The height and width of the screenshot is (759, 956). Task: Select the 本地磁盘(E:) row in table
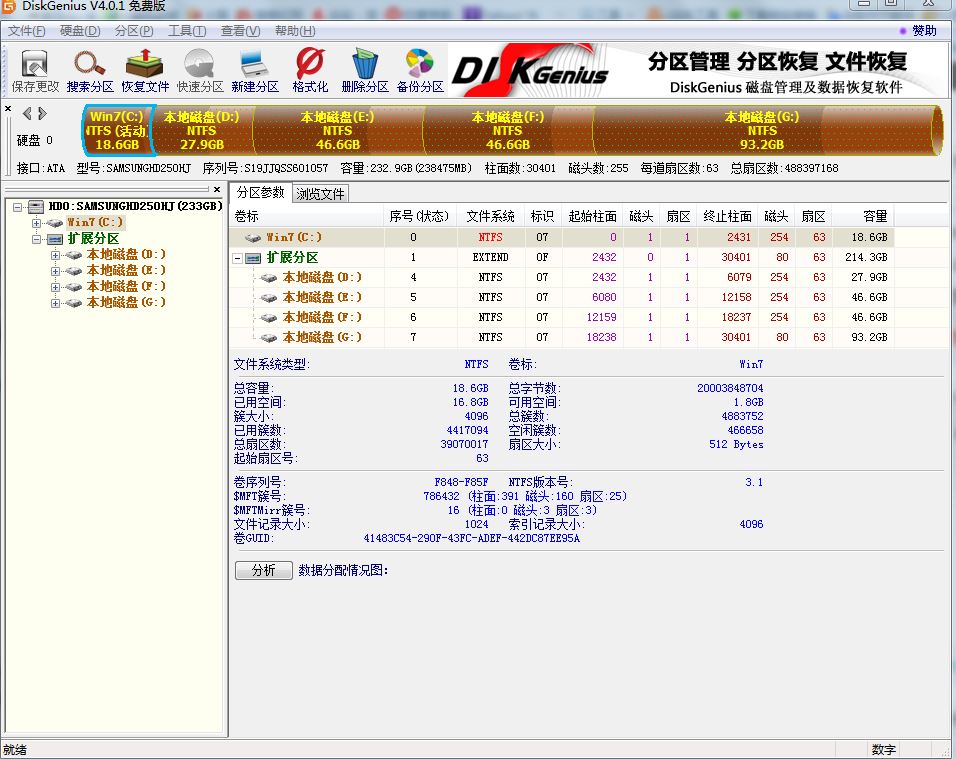coord(321,297)
